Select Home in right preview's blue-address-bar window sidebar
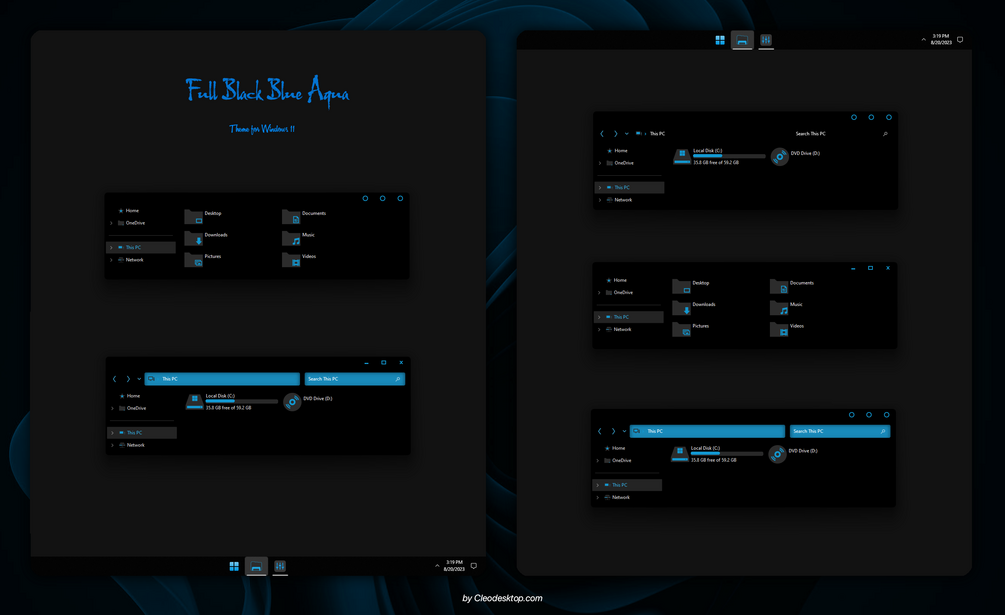Viewport: 1005px width, 615px height. [615, 448]
